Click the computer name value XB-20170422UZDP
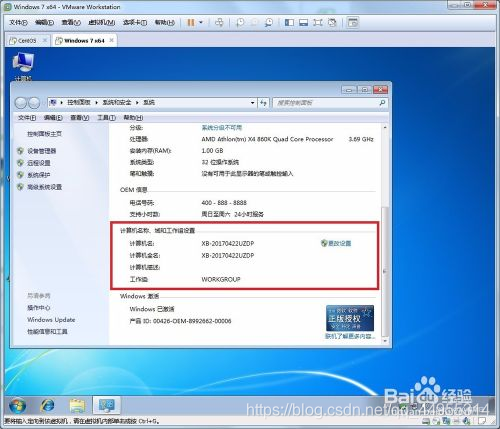Viewport: 500px width, 429px height. pyautogui.click(x=228, y=244)
